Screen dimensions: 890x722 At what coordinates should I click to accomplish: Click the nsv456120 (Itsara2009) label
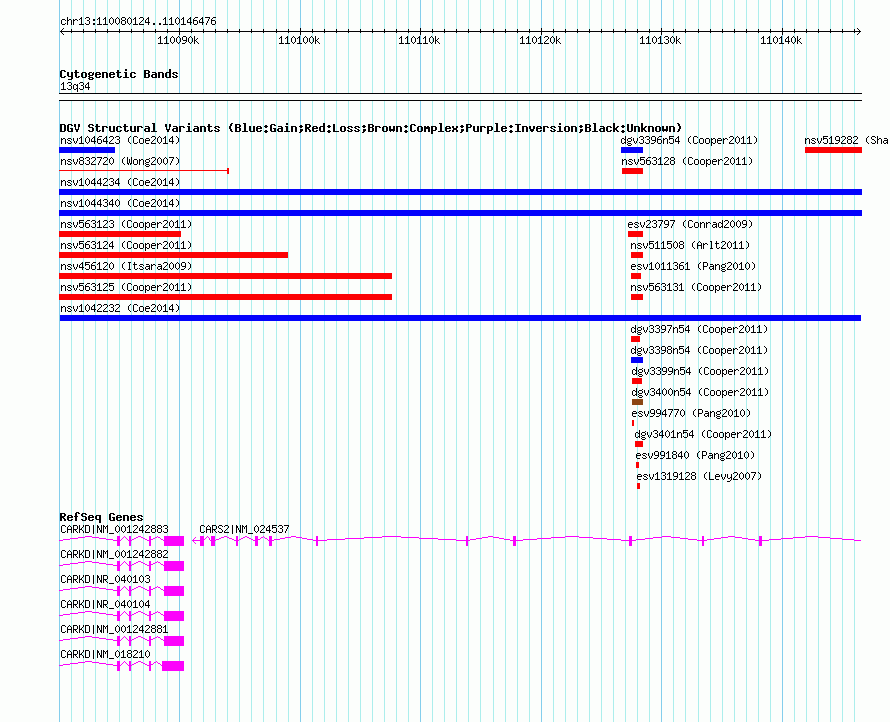(x=126, y=266)
